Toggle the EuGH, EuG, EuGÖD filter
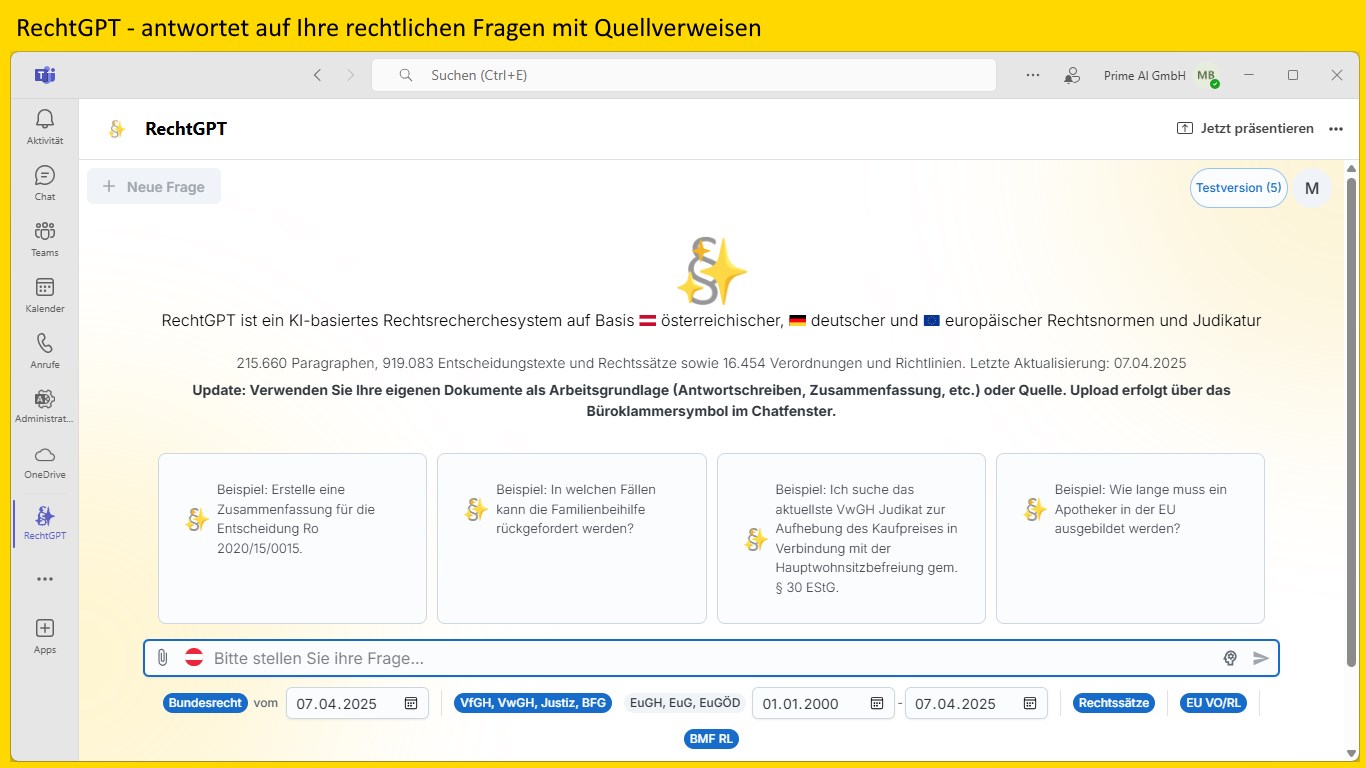The height and width of the screenshot is (768, 1366). point(685,703)
